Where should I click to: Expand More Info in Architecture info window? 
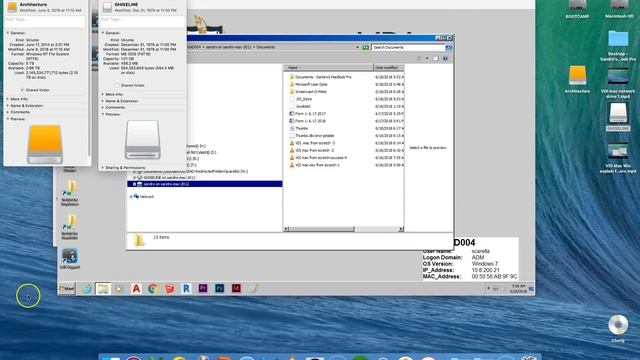(8, 99)
